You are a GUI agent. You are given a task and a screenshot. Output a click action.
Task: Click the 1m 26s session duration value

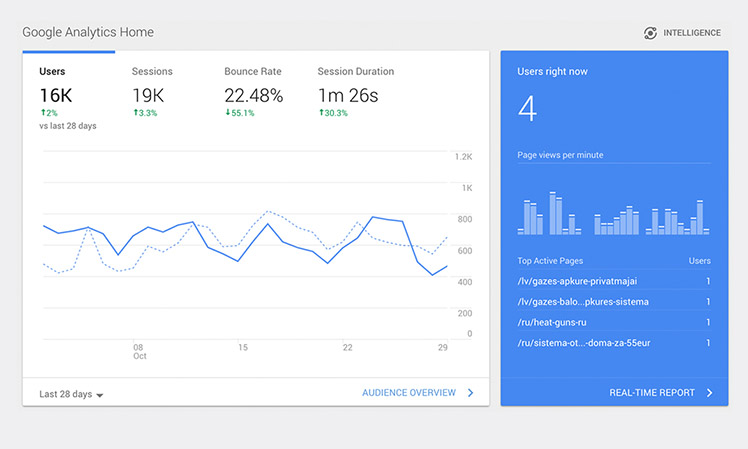[348, 95]
